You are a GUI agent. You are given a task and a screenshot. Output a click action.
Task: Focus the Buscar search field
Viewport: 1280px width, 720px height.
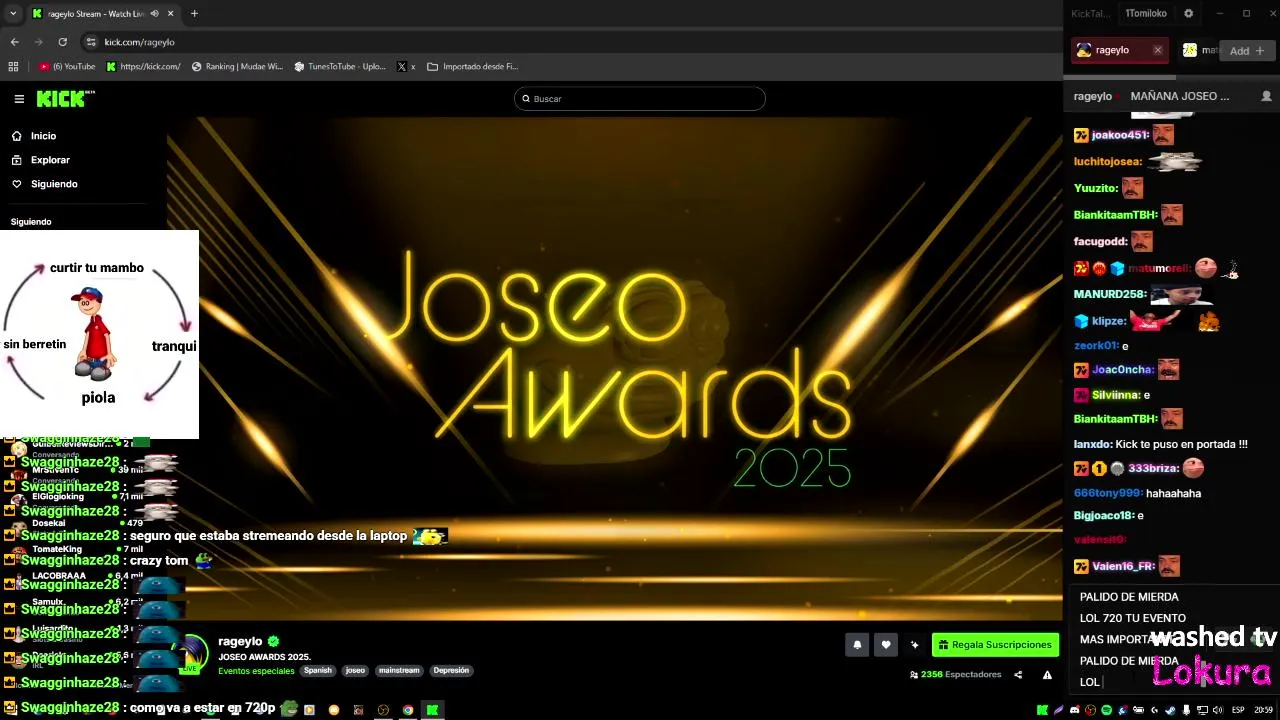pos(640,99)
